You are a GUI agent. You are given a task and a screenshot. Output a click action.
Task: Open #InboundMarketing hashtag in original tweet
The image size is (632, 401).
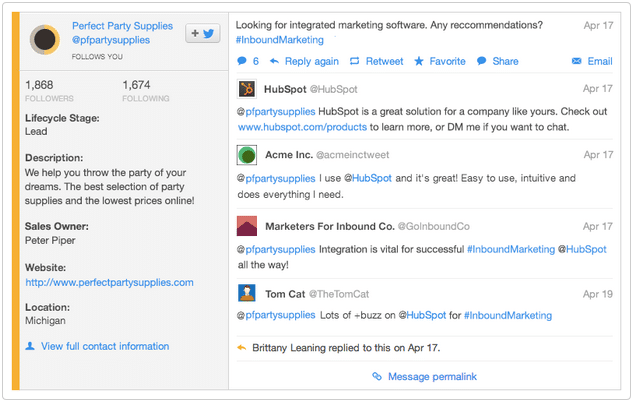(x=280, y=40)
